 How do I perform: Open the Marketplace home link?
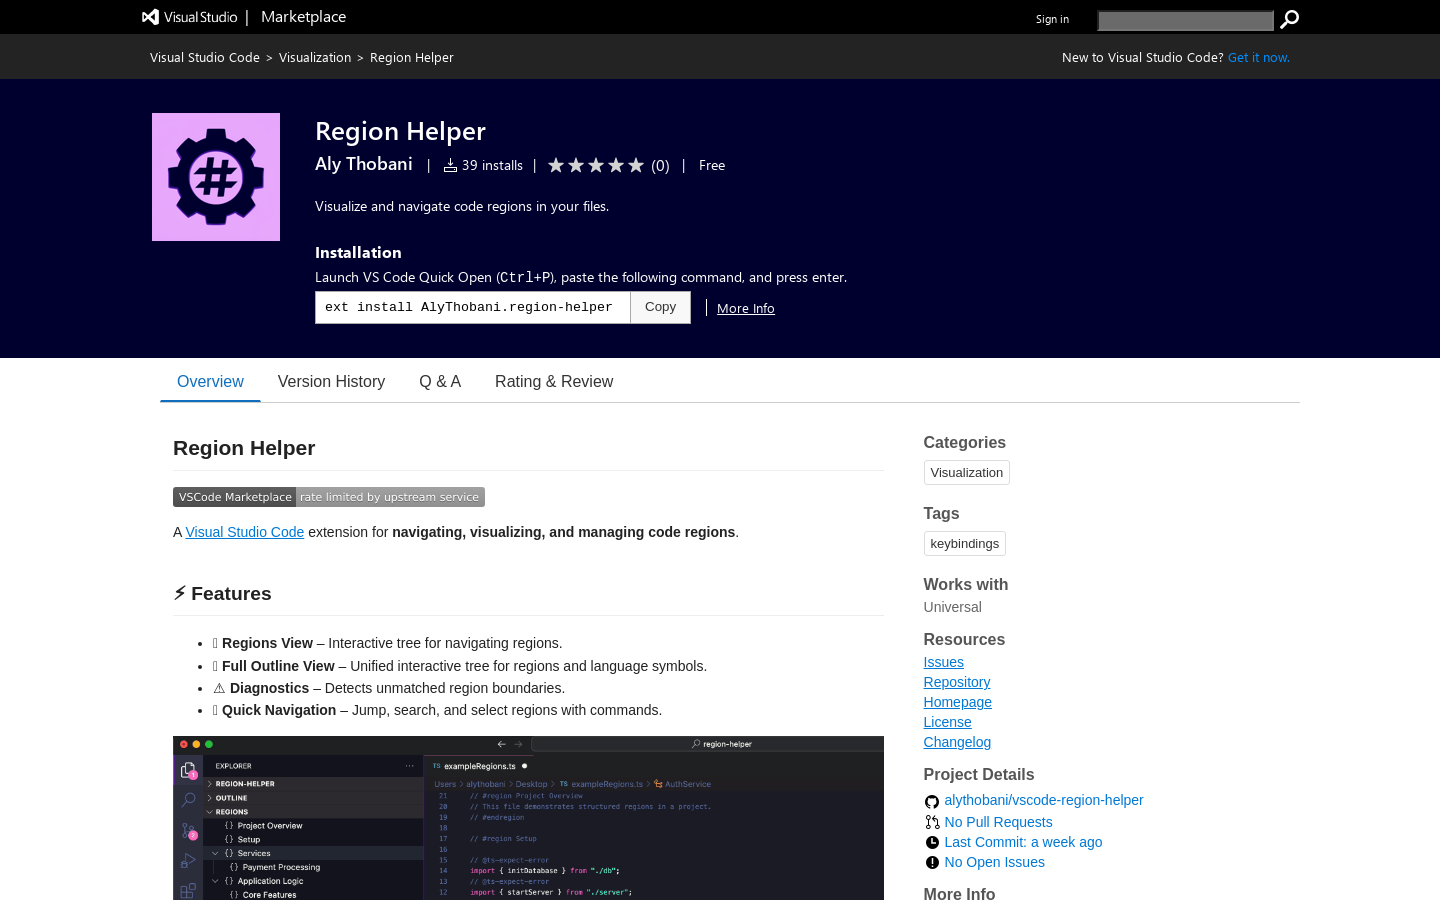303,17
